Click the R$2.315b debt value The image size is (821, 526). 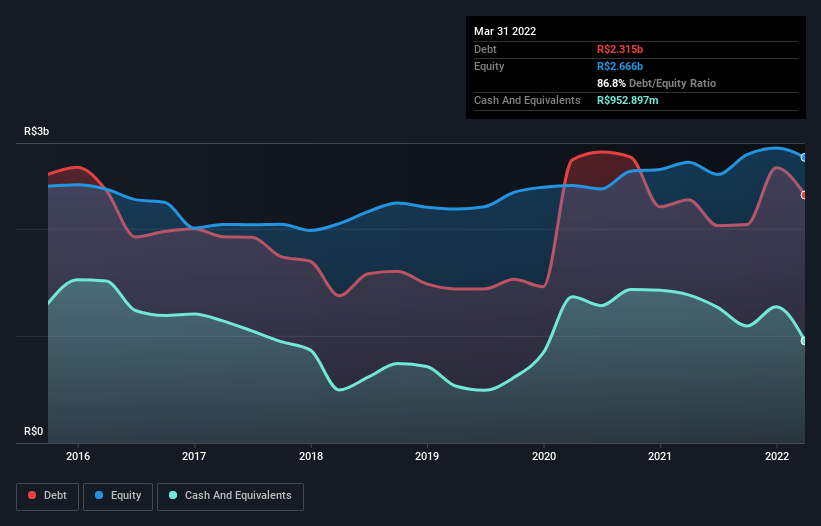click(x=620, y=49)
